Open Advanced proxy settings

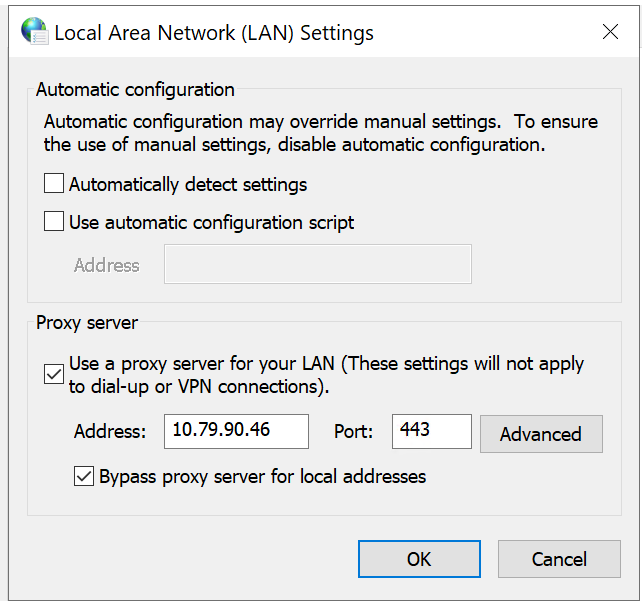[x=541, y=434]
